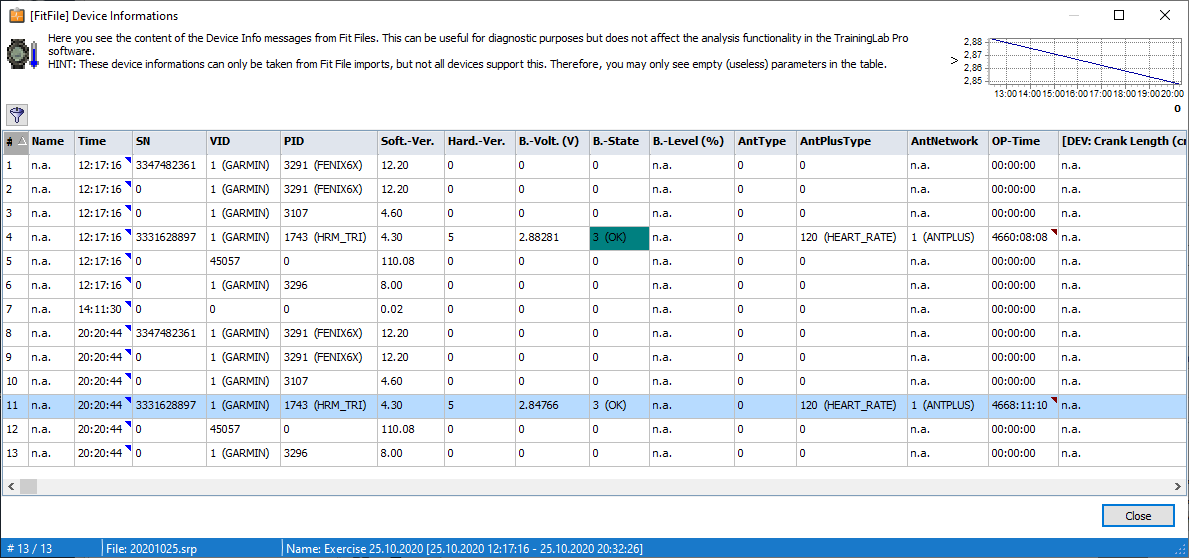1189x558 pixels.
Task: Click the SN column header
Action: (143, 141)
